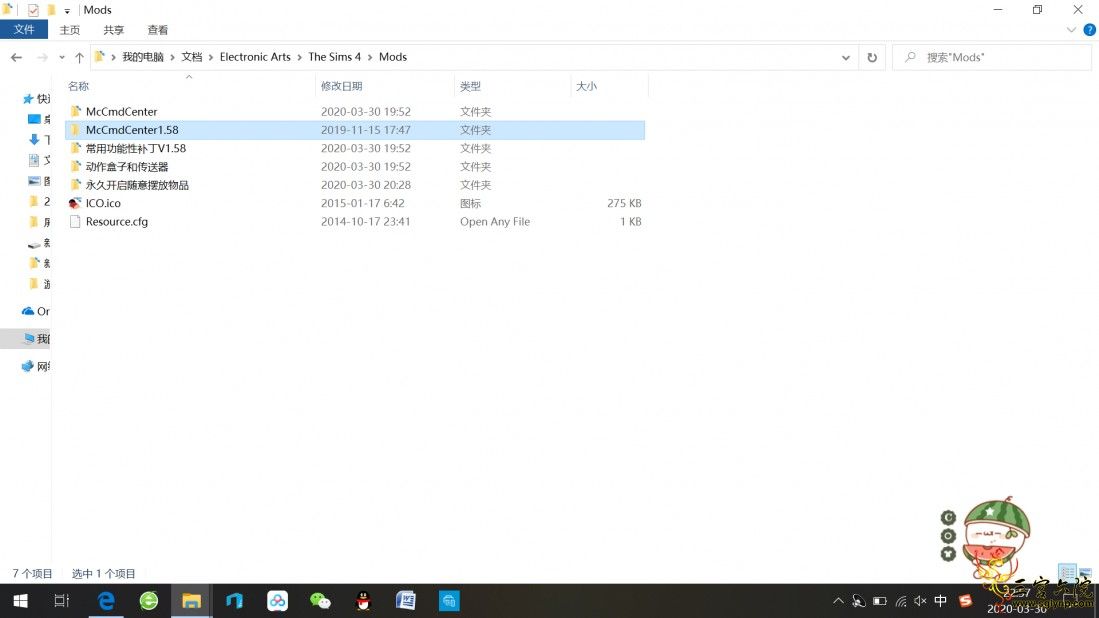Open WeChat from taskbar
This screenshot has width=1099, height=618.
[320, 600]
